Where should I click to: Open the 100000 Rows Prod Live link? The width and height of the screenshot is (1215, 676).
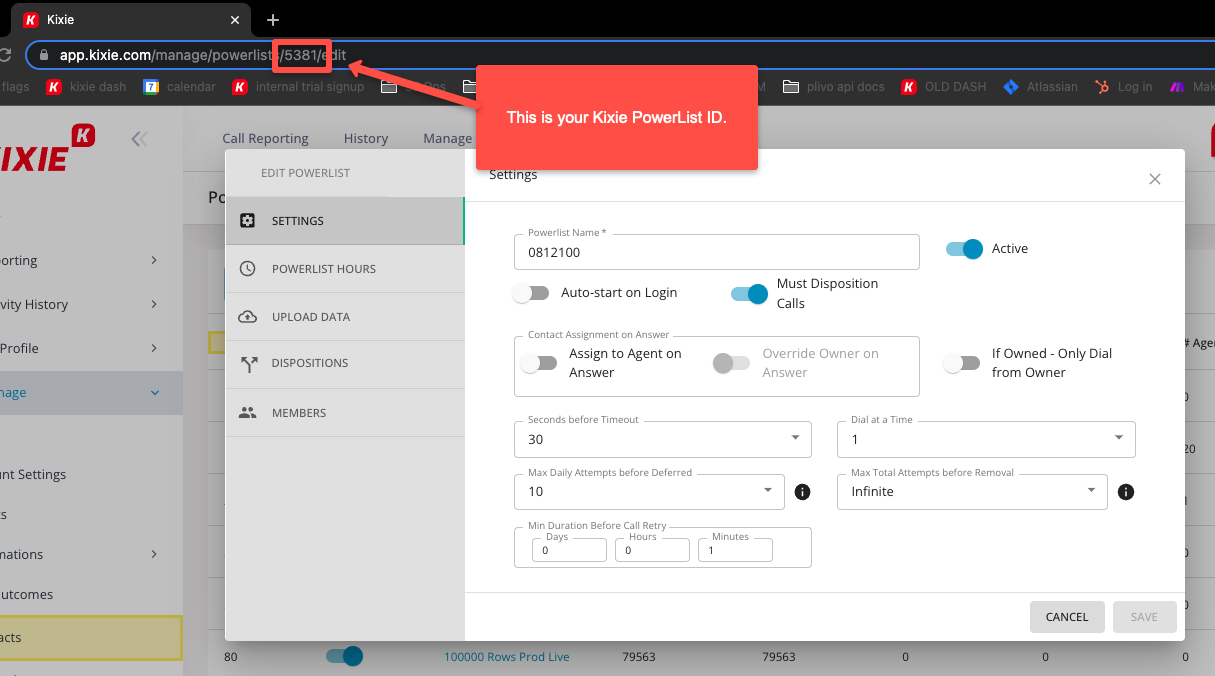(x=507, y=657)
